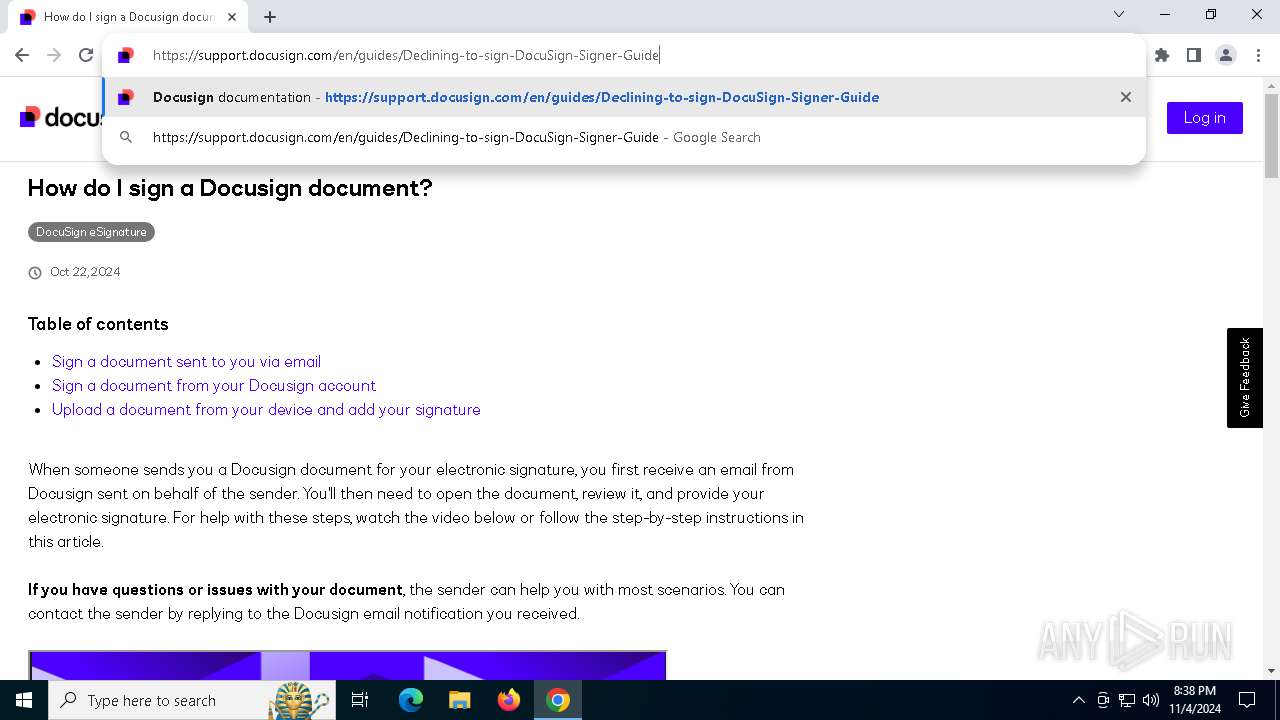1280x720 pixels.
Task: Select the 'How do I sign a Docusign' tab
Action: [128, 16]
